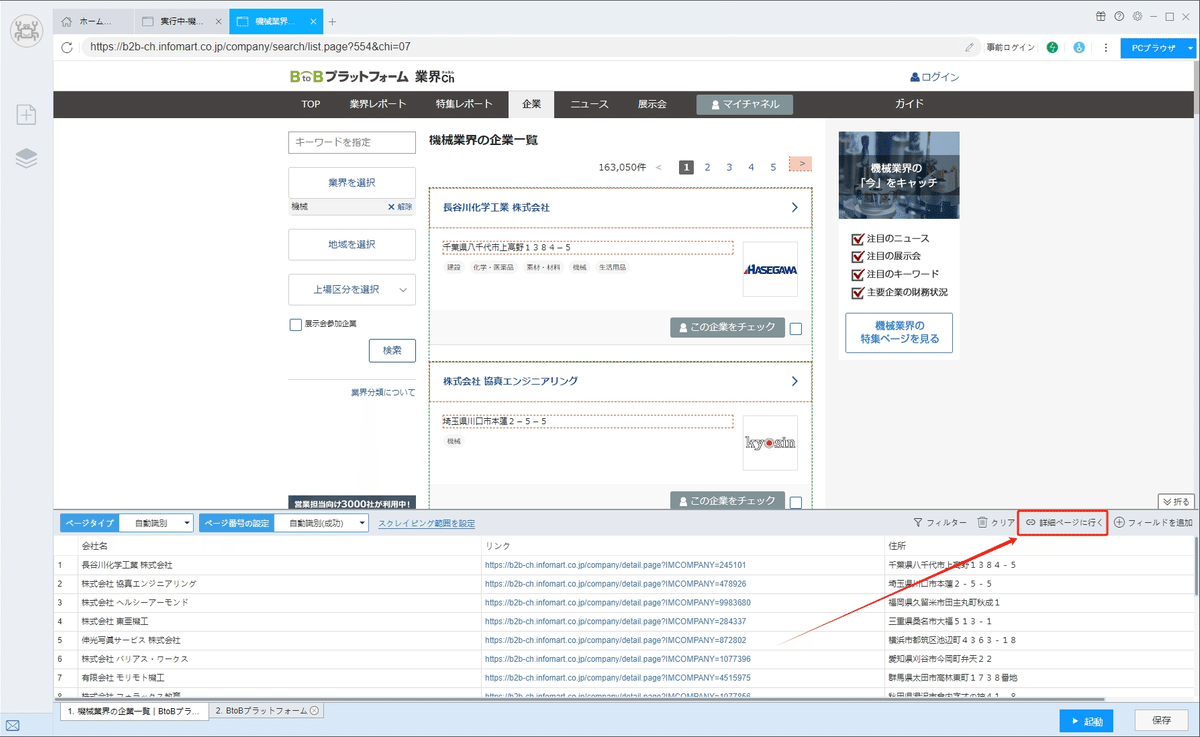Close the 機械業界 tab
Image resolution: width=1200 pixels, height=737 pixels.
point(314,21)
